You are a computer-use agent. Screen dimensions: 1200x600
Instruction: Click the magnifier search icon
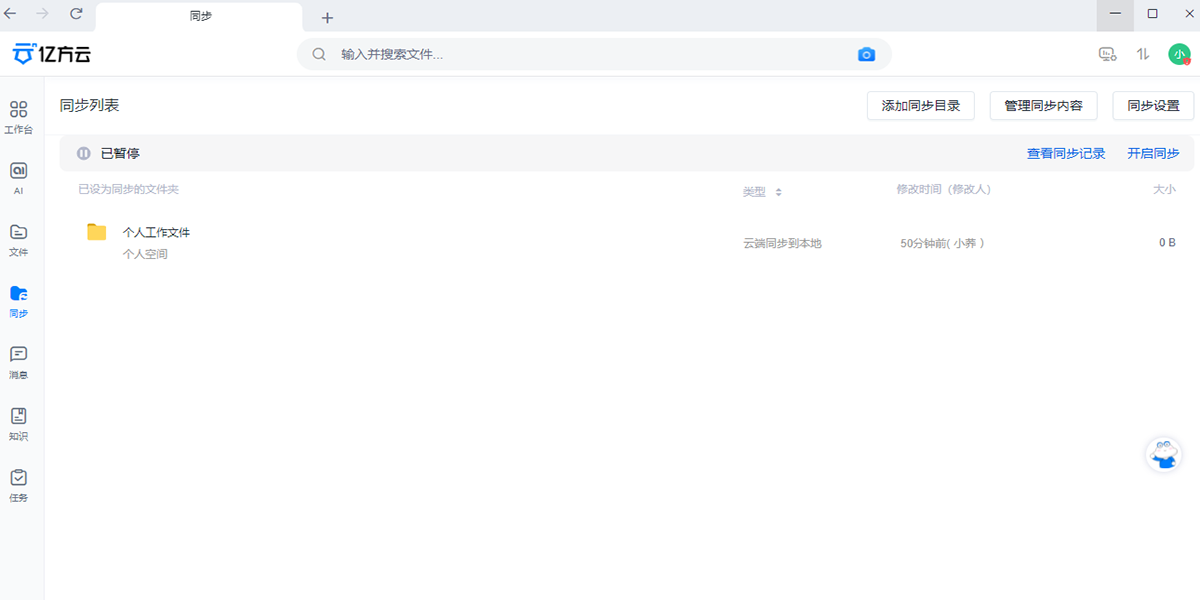coord(319,54)
